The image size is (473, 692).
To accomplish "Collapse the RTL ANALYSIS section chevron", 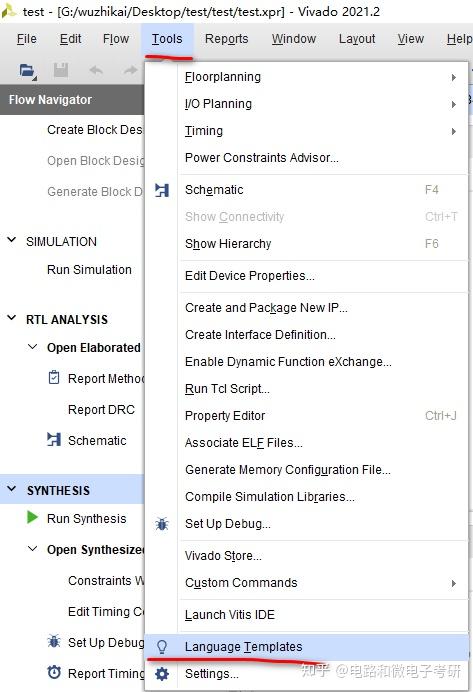I will (x=12, y=318).
